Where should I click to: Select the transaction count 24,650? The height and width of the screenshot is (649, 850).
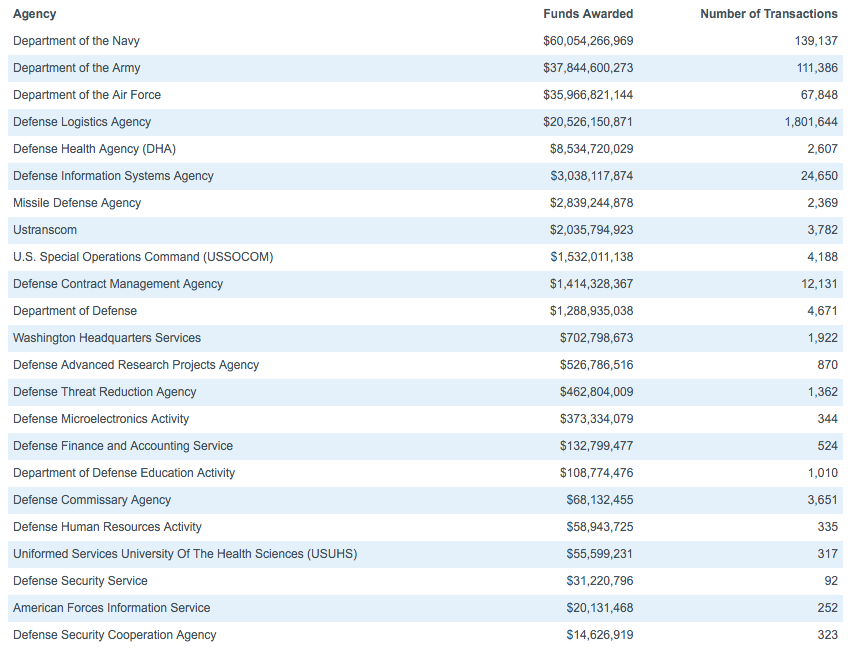click(x=819, y=176)
